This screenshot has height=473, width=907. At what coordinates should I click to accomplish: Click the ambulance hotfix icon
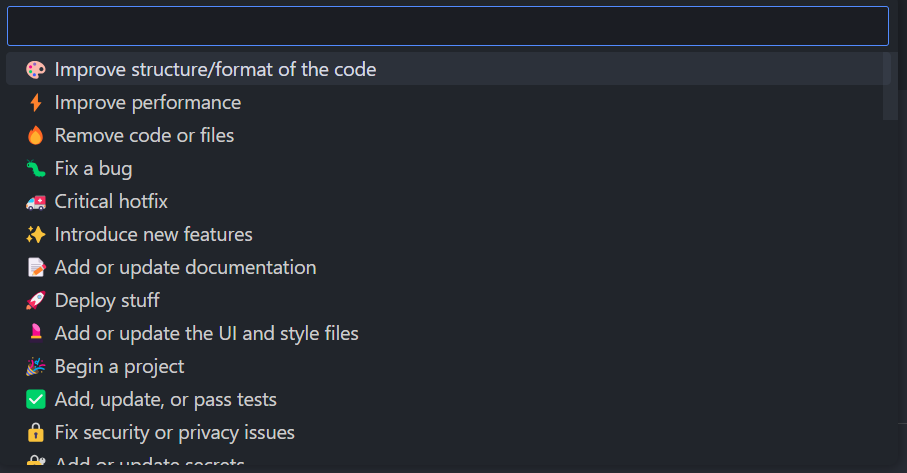(x=36, y=202)
